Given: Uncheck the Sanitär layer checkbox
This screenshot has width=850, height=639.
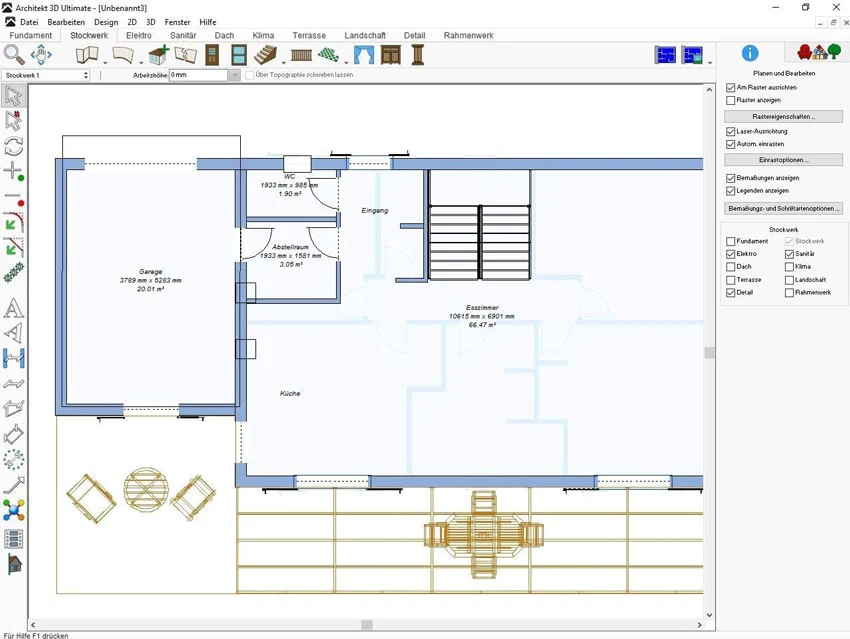Looking at the screenshot, I should point(789,254).
